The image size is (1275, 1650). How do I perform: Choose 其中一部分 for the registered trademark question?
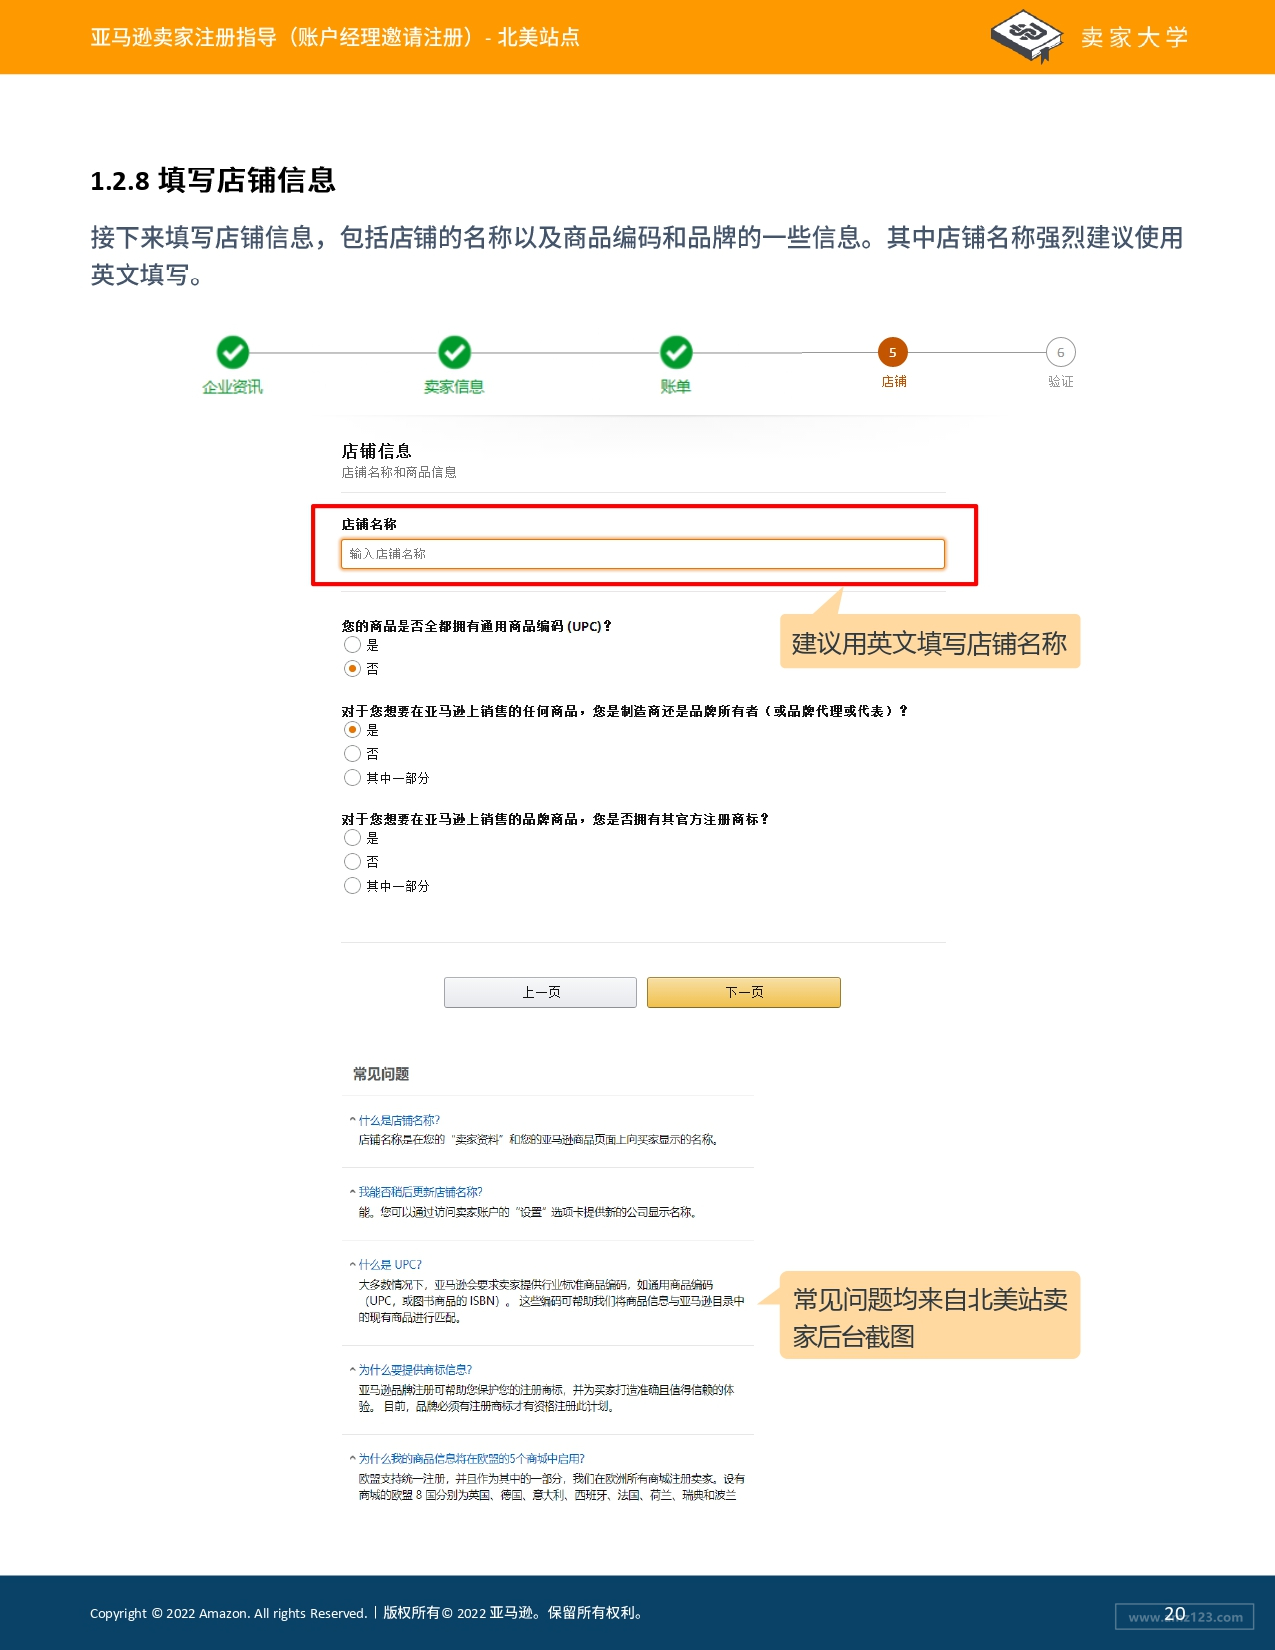coord(352,885)
